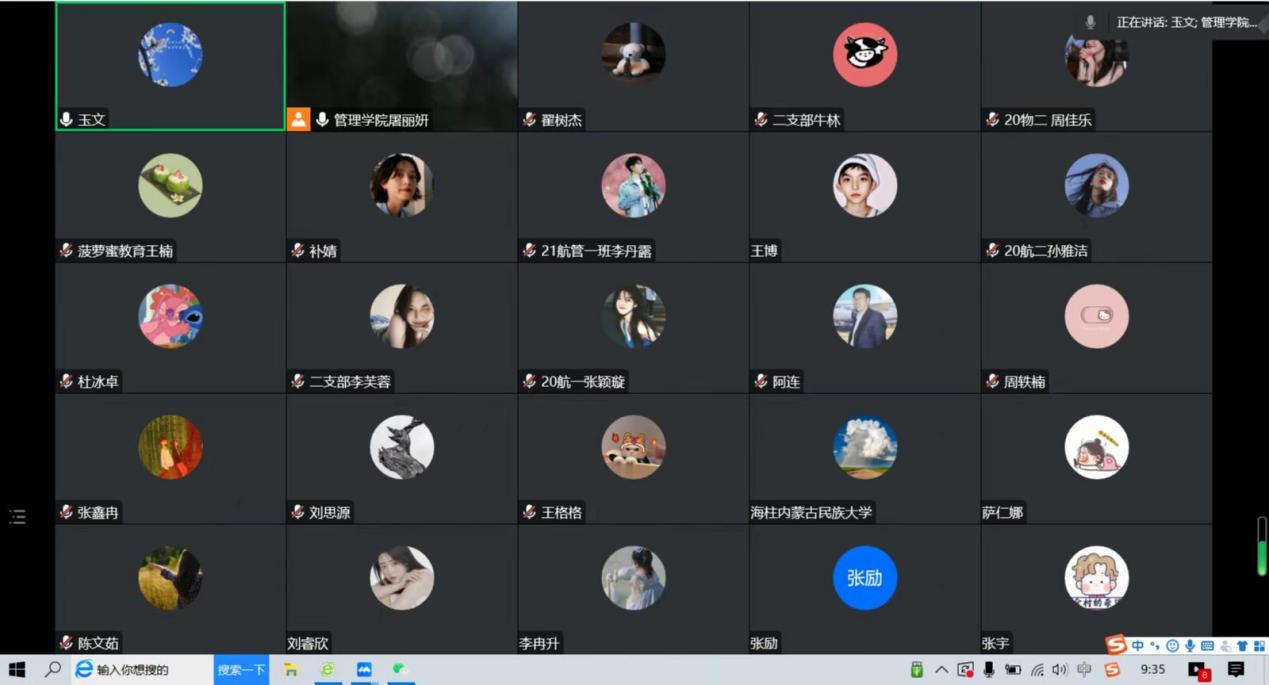Open File Explorer from the taskbar

point(290,670)
